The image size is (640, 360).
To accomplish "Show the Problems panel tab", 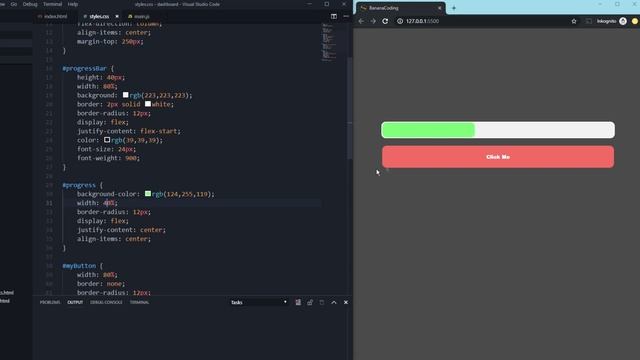I will [50, 302].
